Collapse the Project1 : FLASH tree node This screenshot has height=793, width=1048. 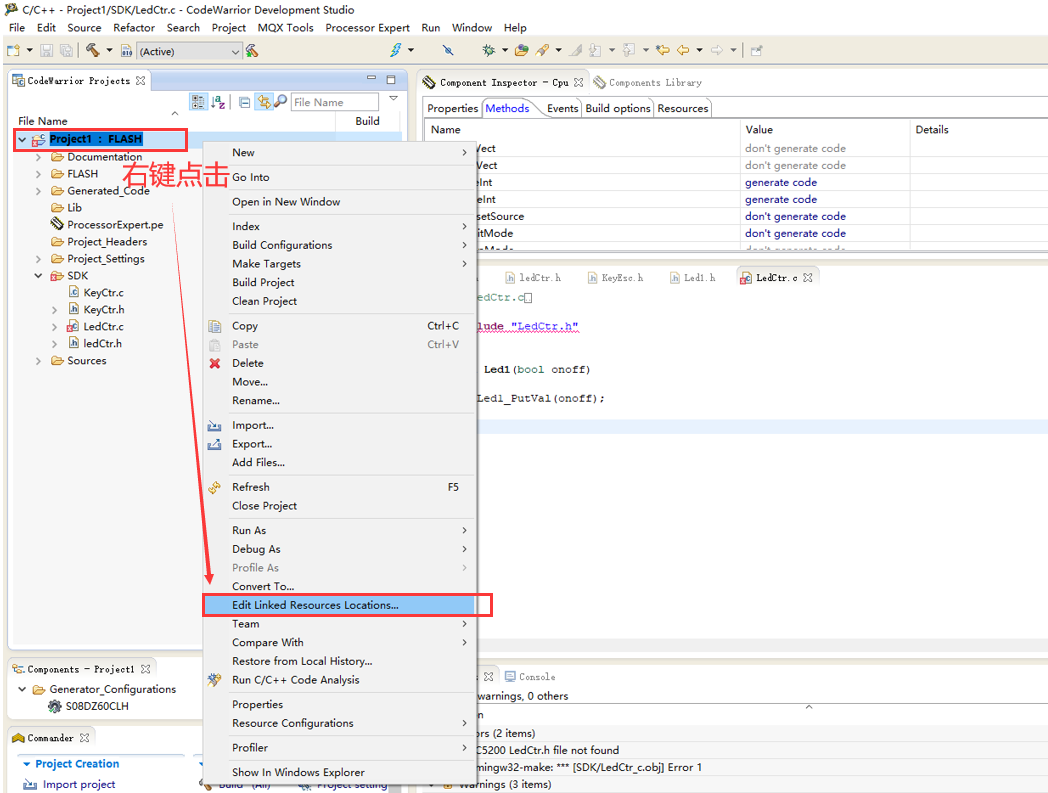click(x=23, y=139)
